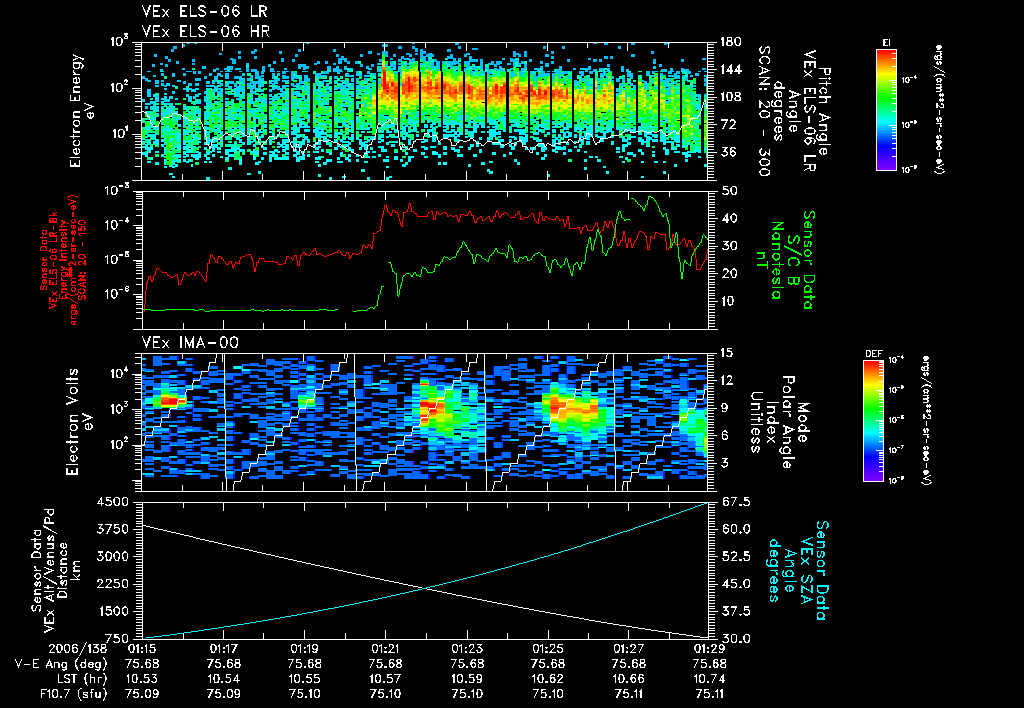The width and height of the screenshot is (1024, 708).
Task: Click the LST value 10.57
Action: (x=385, y=679)
